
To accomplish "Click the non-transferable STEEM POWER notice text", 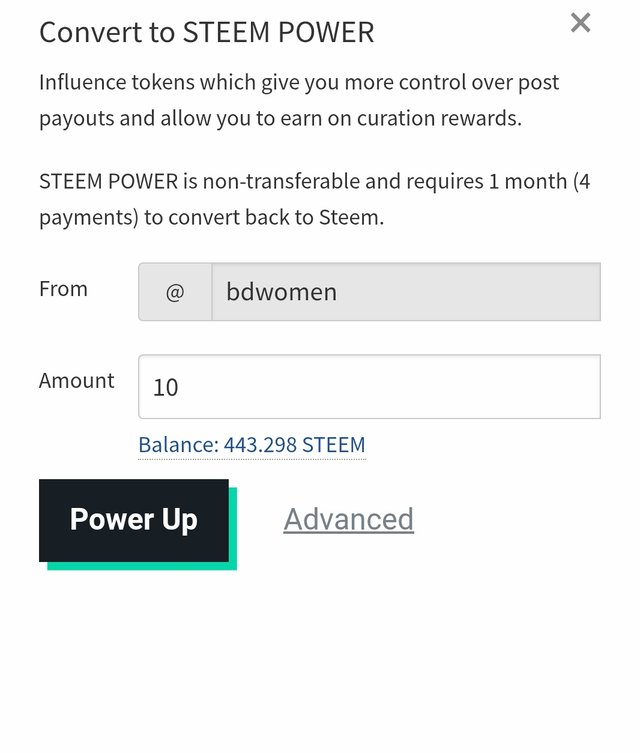I will pyautogui.click(x=314, y=199).
